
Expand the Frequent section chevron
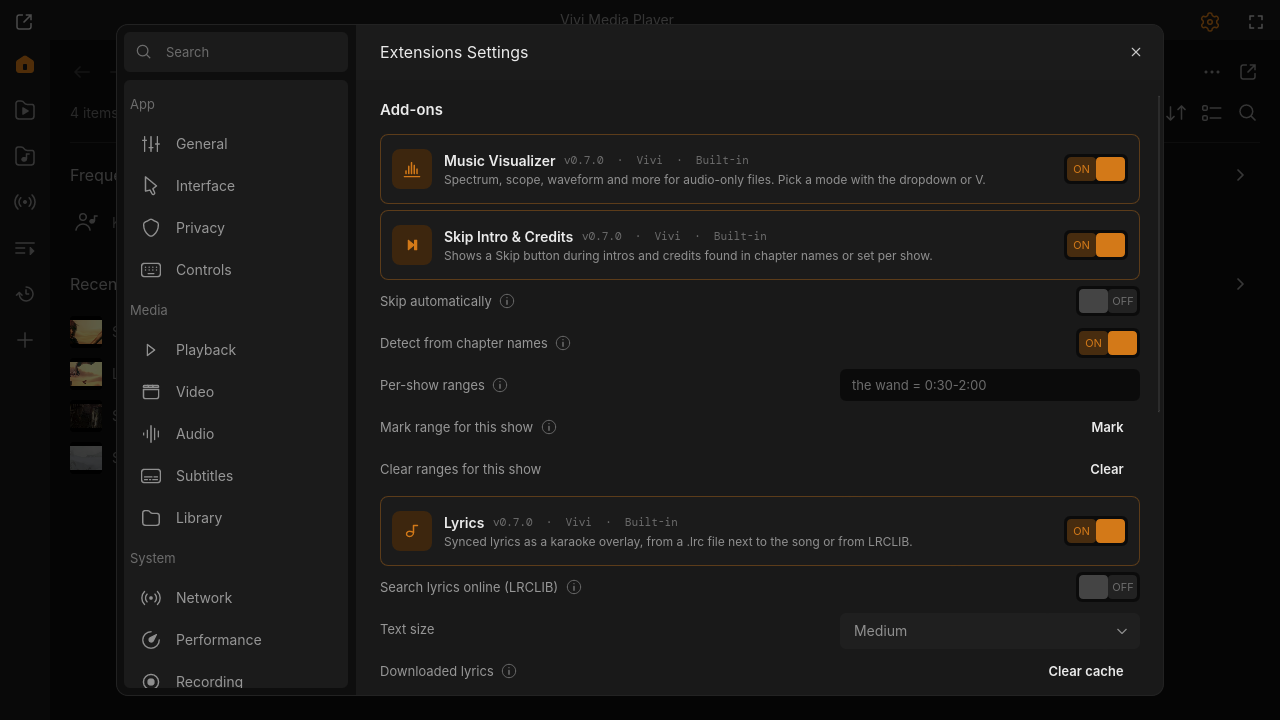[x=1240, y=175]
